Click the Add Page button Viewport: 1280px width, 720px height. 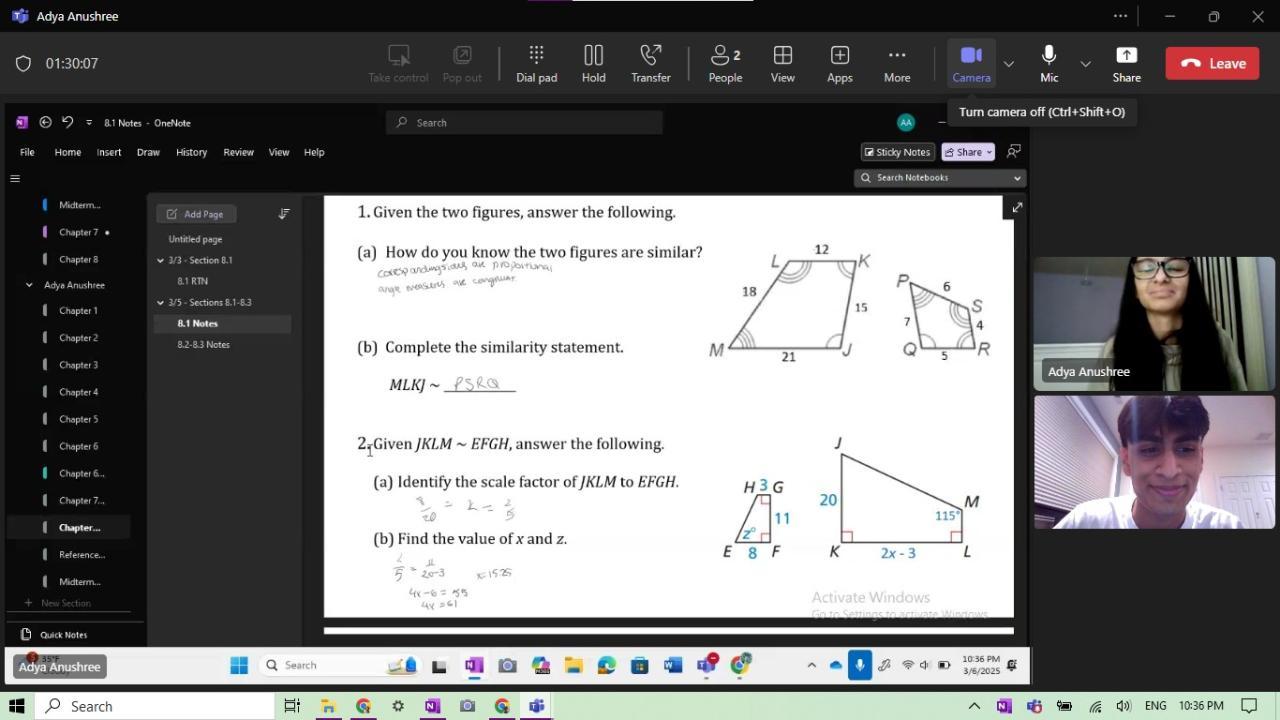point(196,214)
